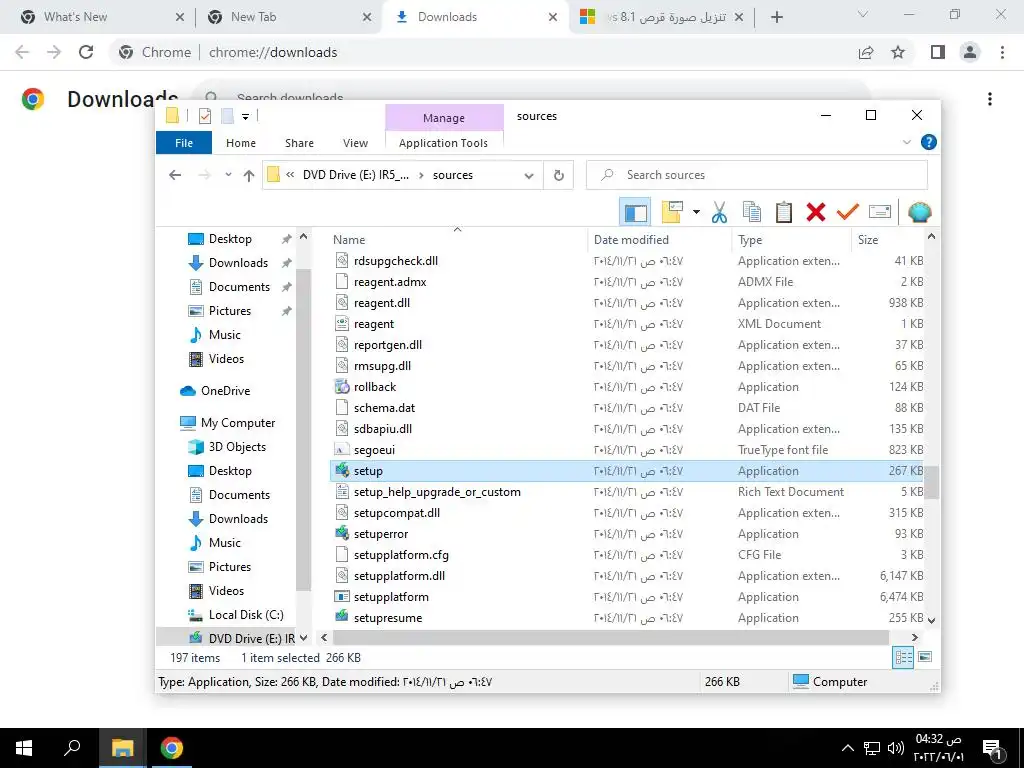Sort by Date modified column header
1024x768 pixels.
point(659,240)
